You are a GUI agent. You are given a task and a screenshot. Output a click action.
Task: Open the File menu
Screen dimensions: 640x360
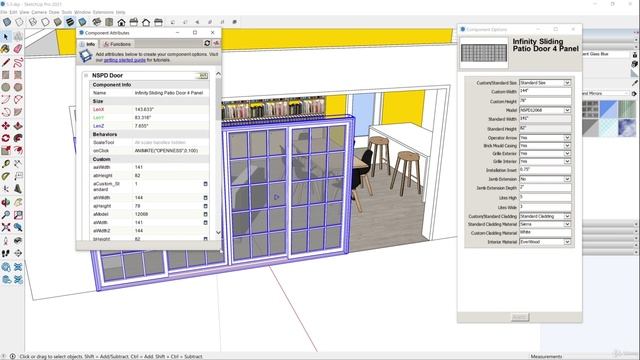click(x=4, y=12)
